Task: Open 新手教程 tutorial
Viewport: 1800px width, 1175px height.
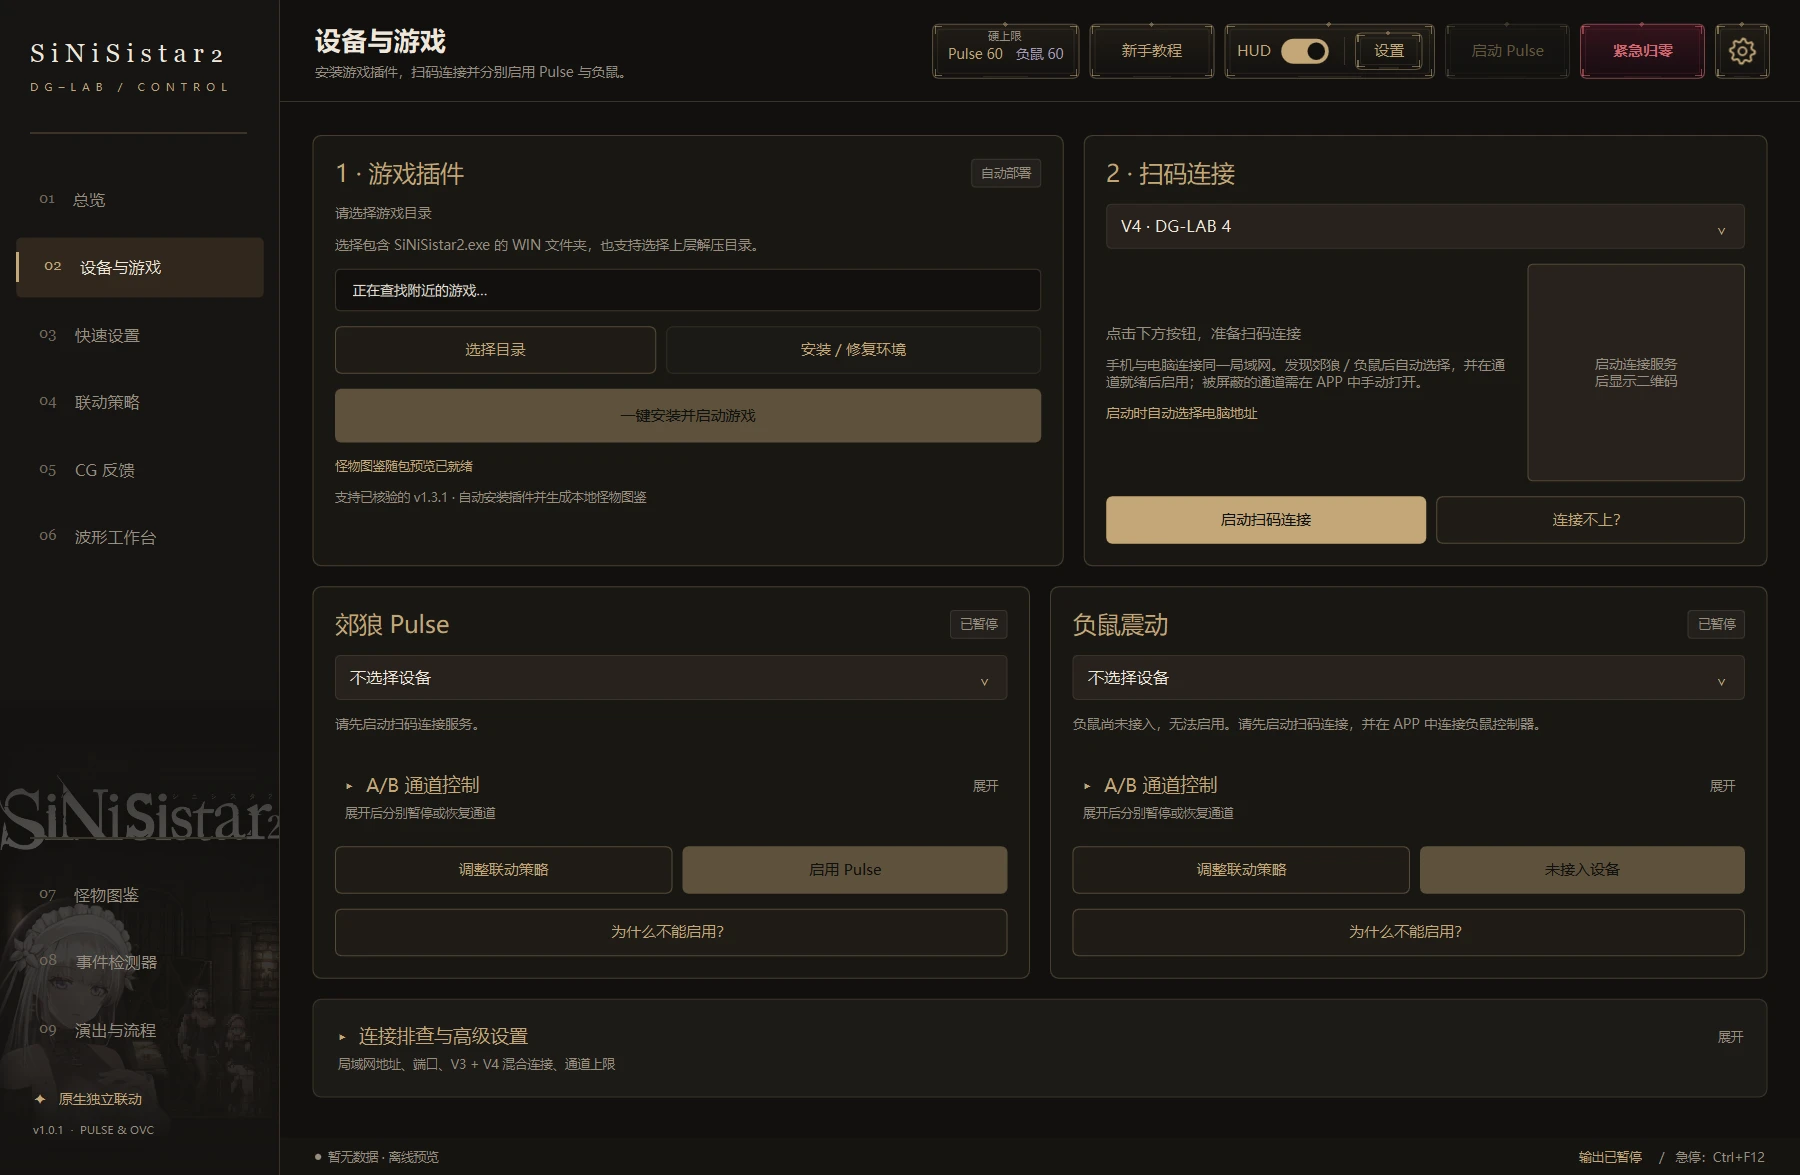Action: [x=1152, y=51]
